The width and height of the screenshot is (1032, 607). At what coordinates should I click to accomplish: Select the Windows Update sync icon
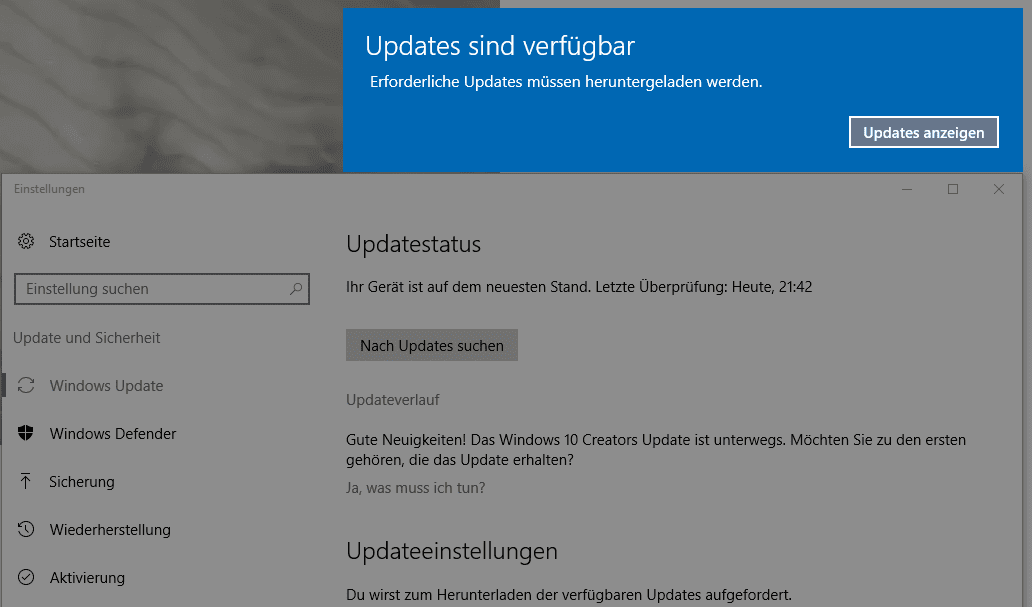click(26, 385)
